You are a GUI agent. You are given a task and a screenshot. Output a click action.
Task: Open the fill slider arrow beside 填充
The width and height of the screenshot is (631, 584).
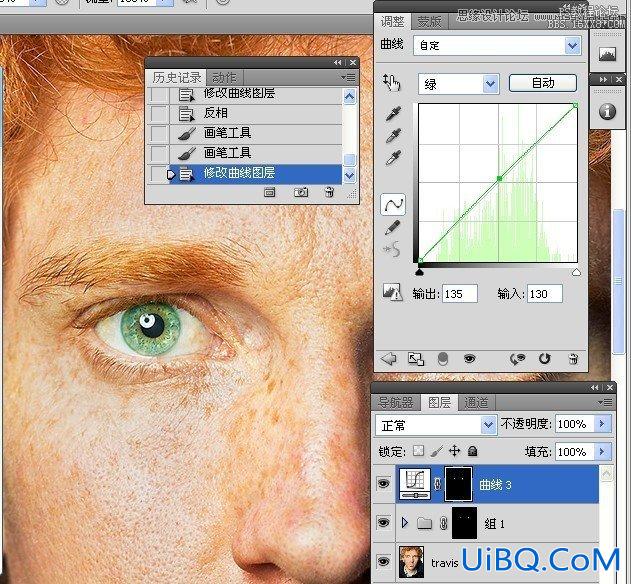pyautogui.click(x=602, y=452)
